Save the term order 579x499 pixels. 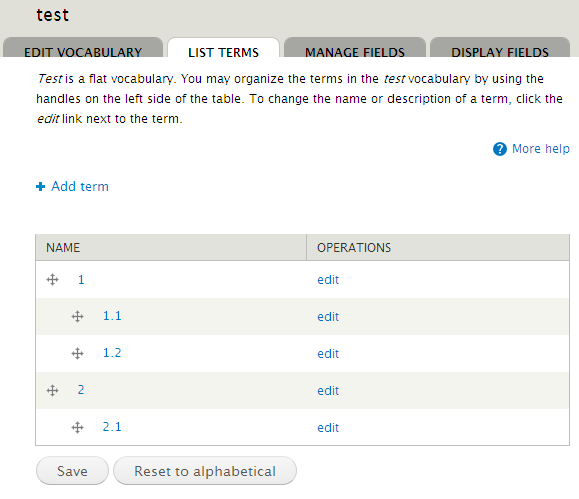(x=72, y=471)
